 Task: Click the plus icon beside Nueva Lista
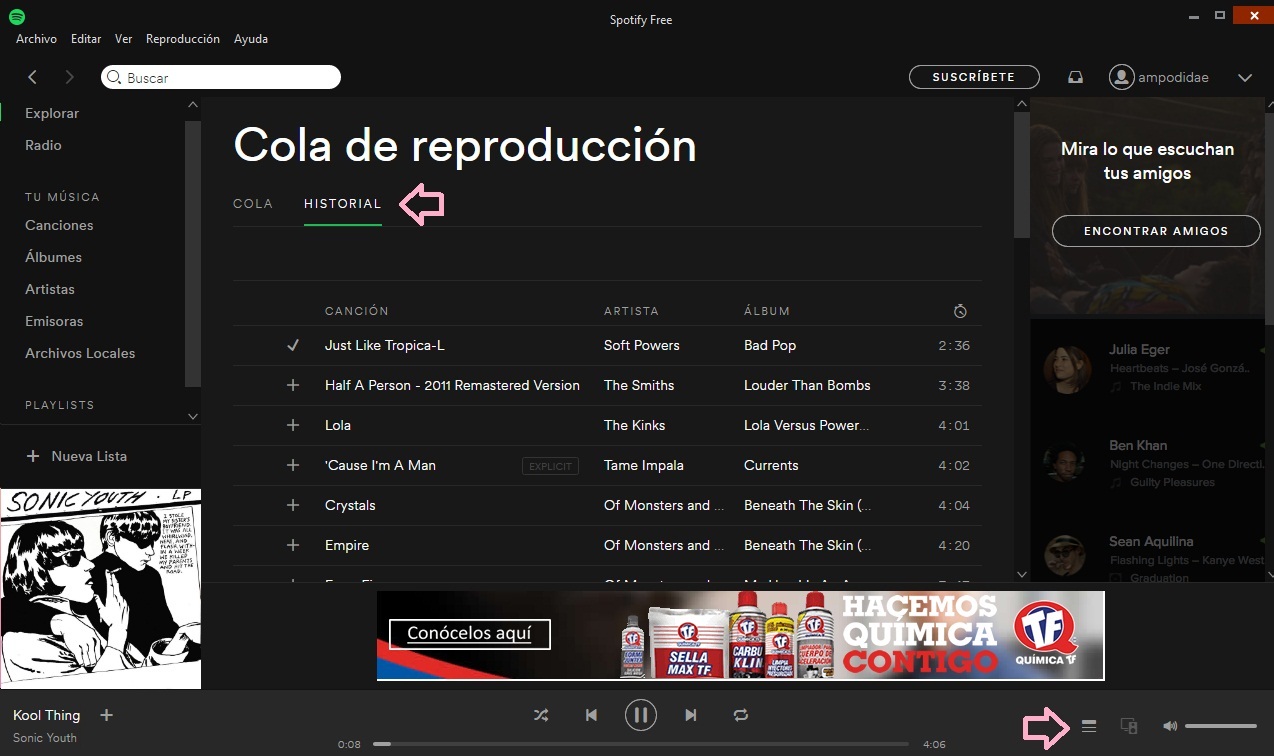pyautogui.click(x=33, y=456)
